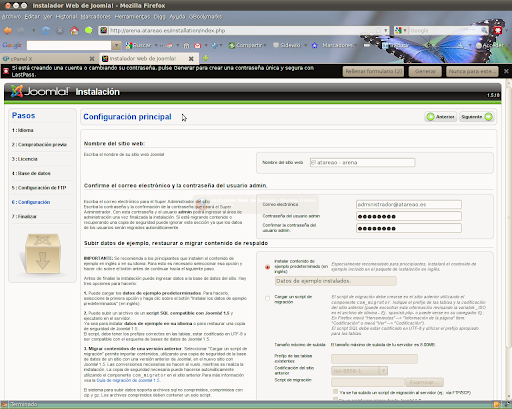Go to the Home page icon
Image resolution: width=512 pixels, height=409 pixels.
74,30
